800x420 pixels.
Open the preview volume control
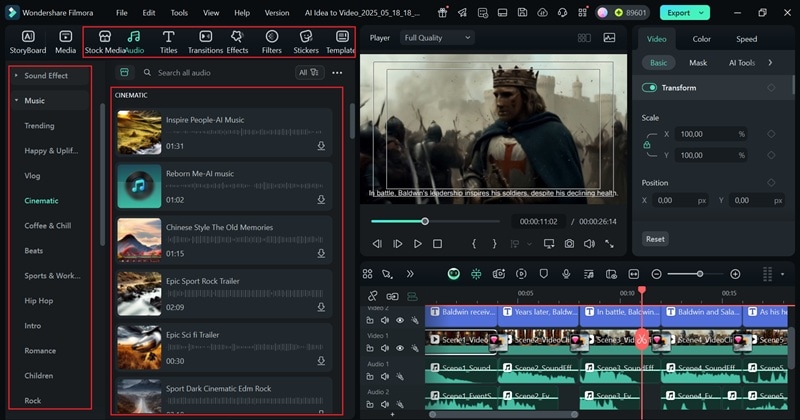tap(589, 244)
